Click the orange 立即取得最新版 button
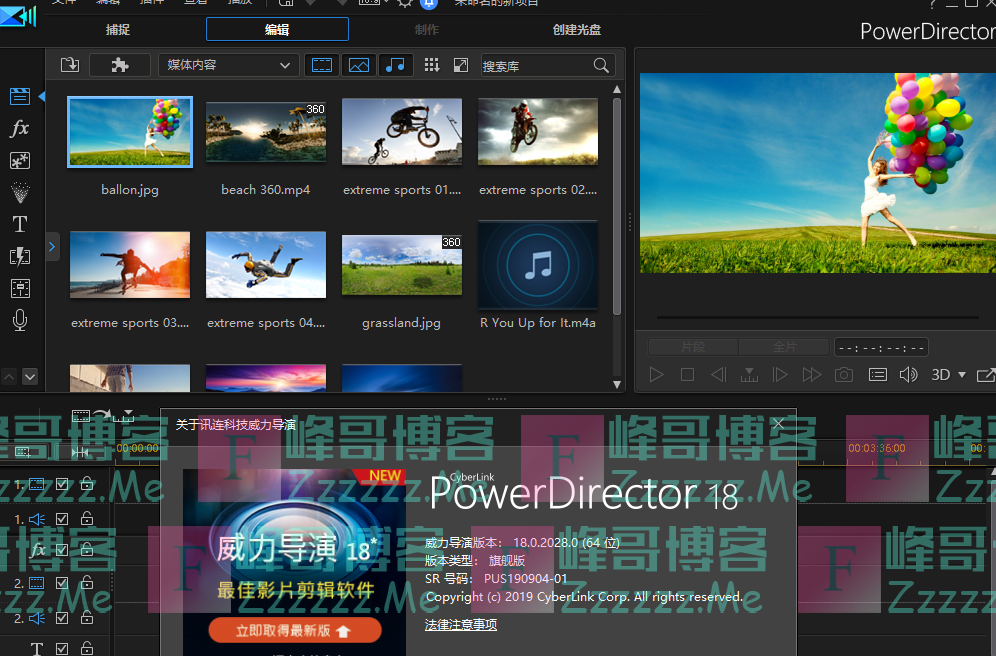Screen dimensions: 996x656 294,630
